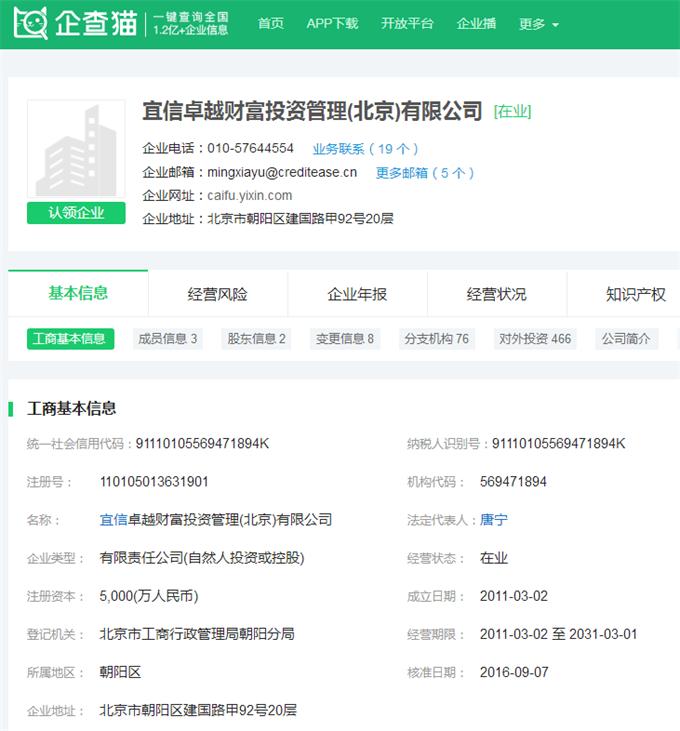Click the 经营期限 value 2011-03-02 至 2031-03-01

pos(558,634)
